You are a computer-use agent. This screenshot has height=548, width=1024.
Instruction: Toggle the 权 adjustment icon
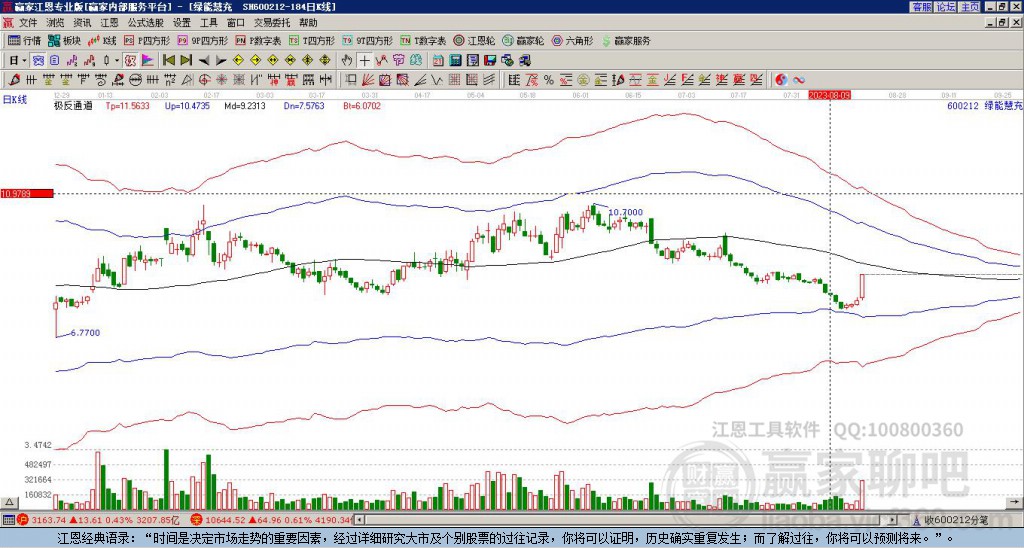pos(130,61)
